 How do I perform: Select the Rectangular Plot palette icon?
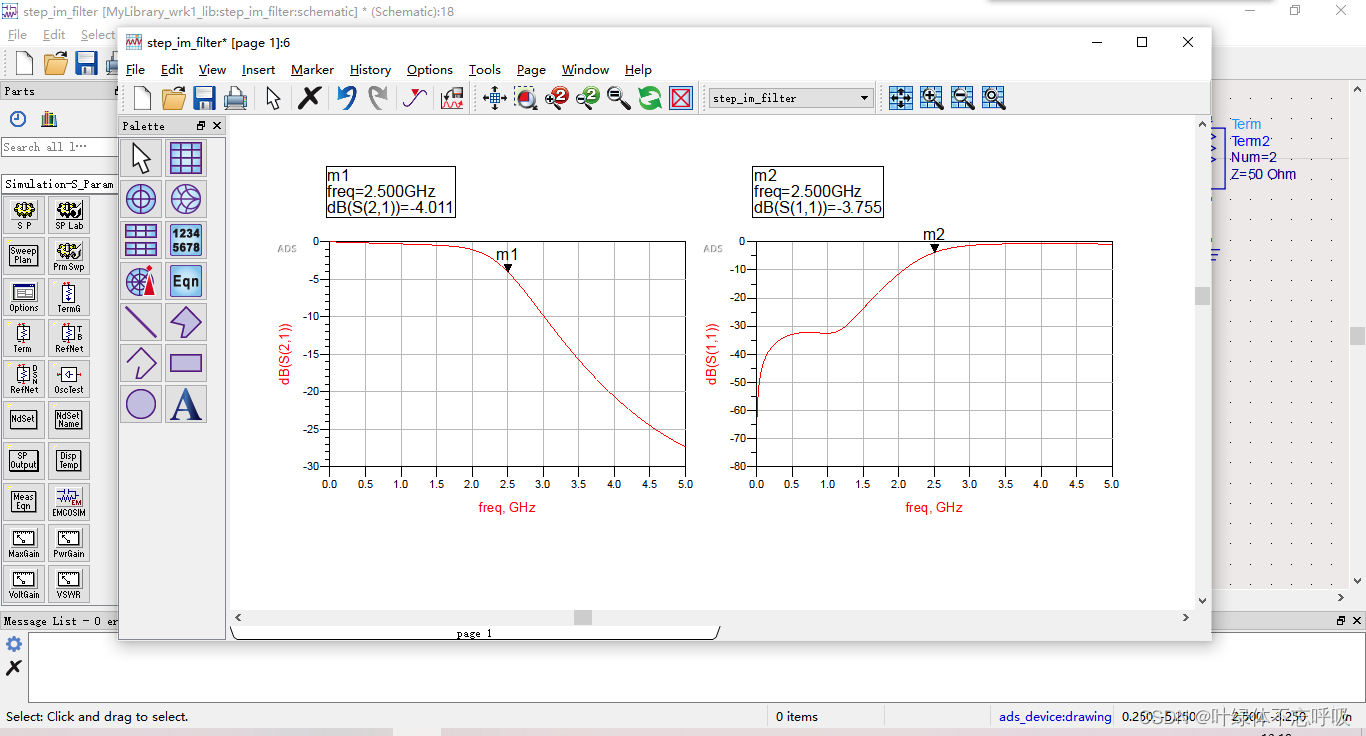[x=186, y=158]
